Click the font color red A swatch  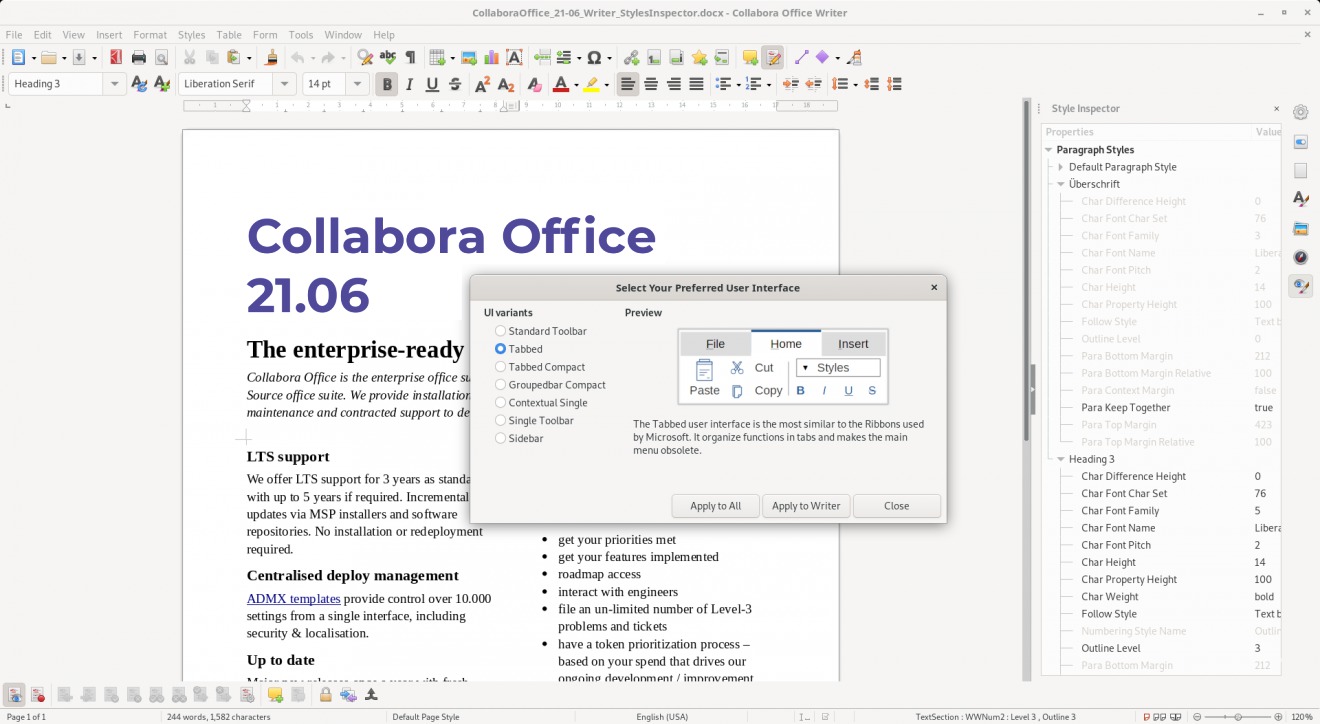(x=560, y=84)
